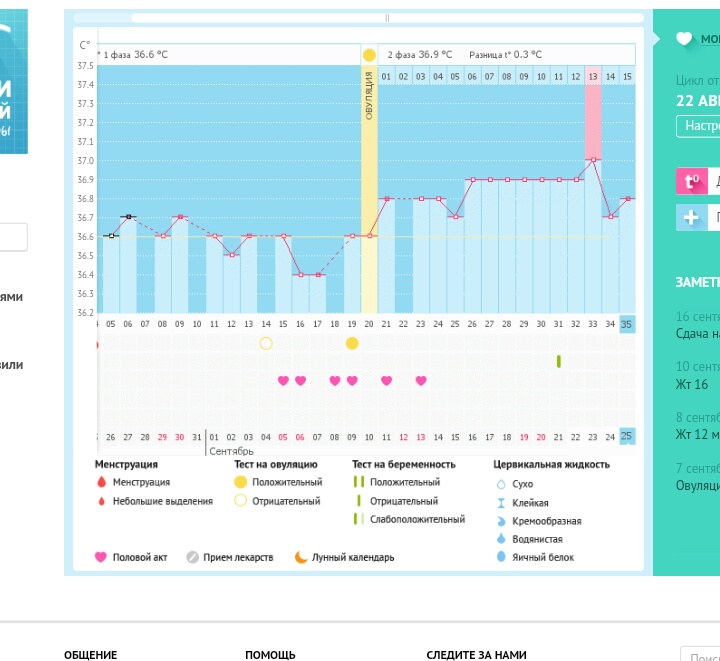720x661 pixels.
Task: Click the empty negative ovulation test circle
Action: point(266,343)
